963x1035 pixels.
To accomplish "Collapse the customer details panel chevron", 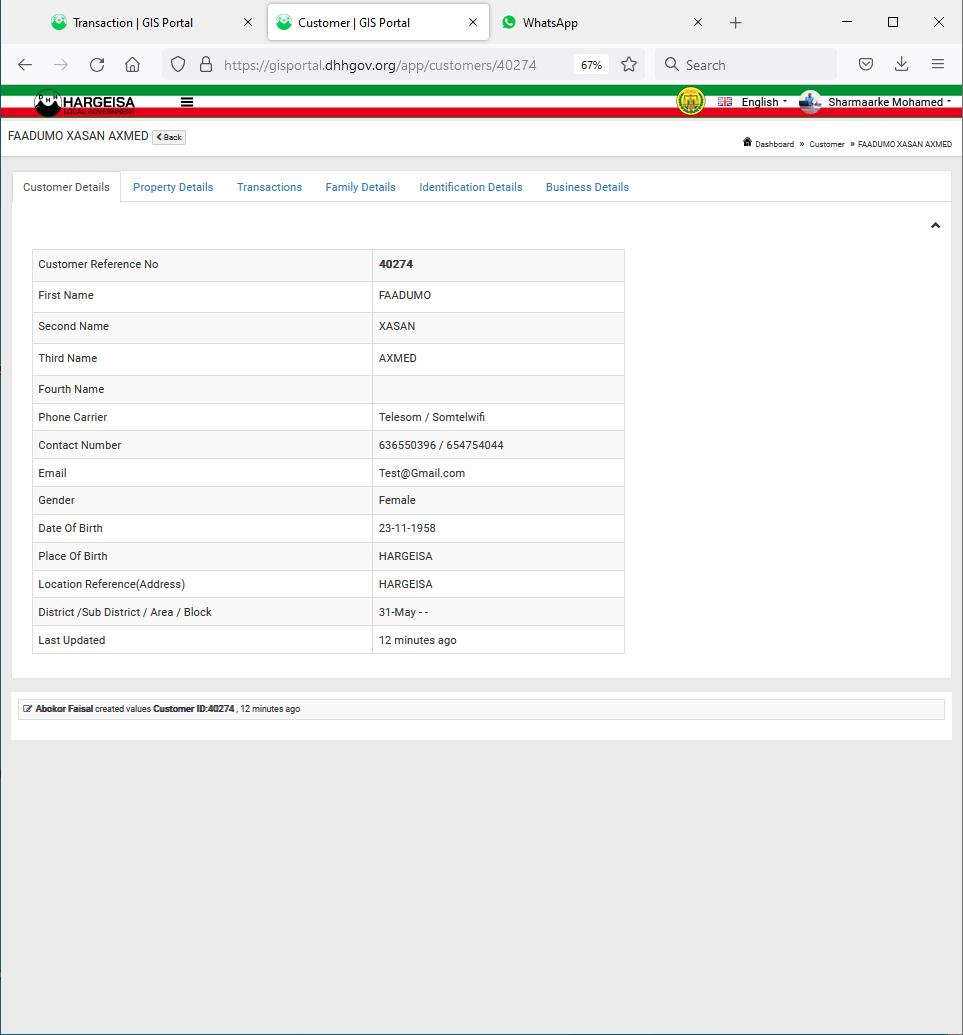I will 935,226.
